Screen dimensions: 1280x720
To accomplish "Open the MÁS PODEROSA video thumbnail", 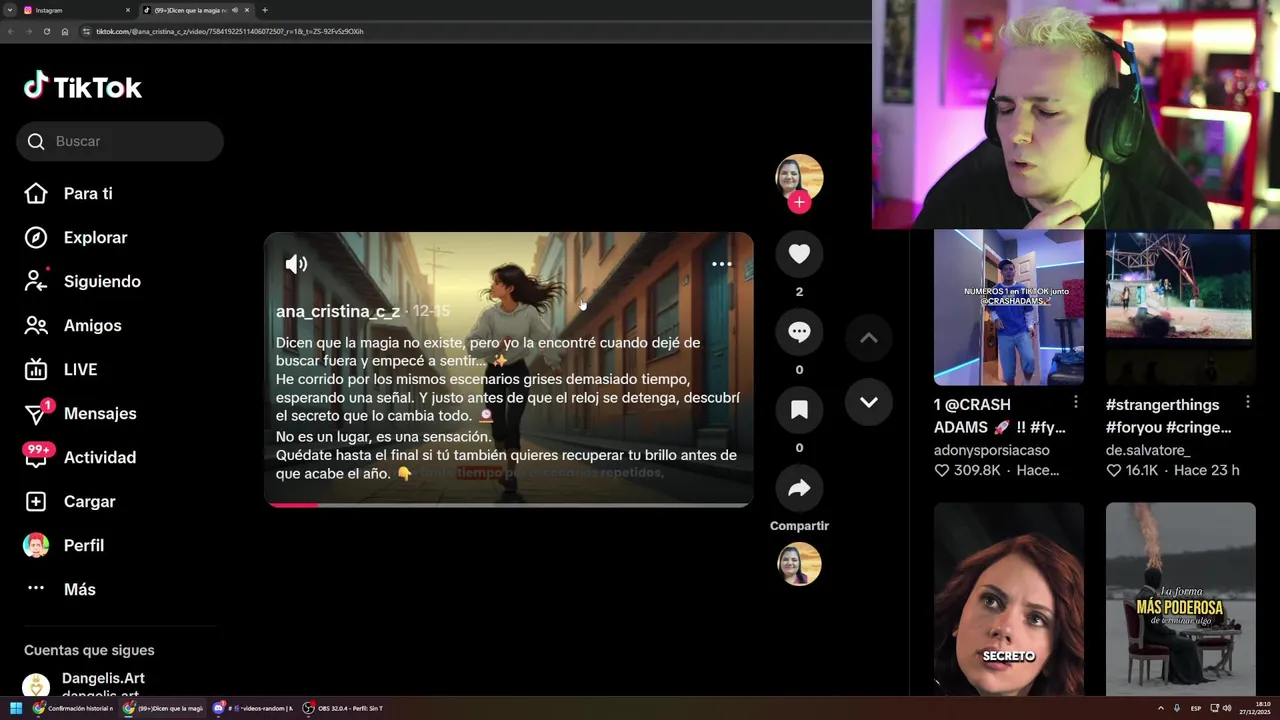I will tap(1180, 598).
